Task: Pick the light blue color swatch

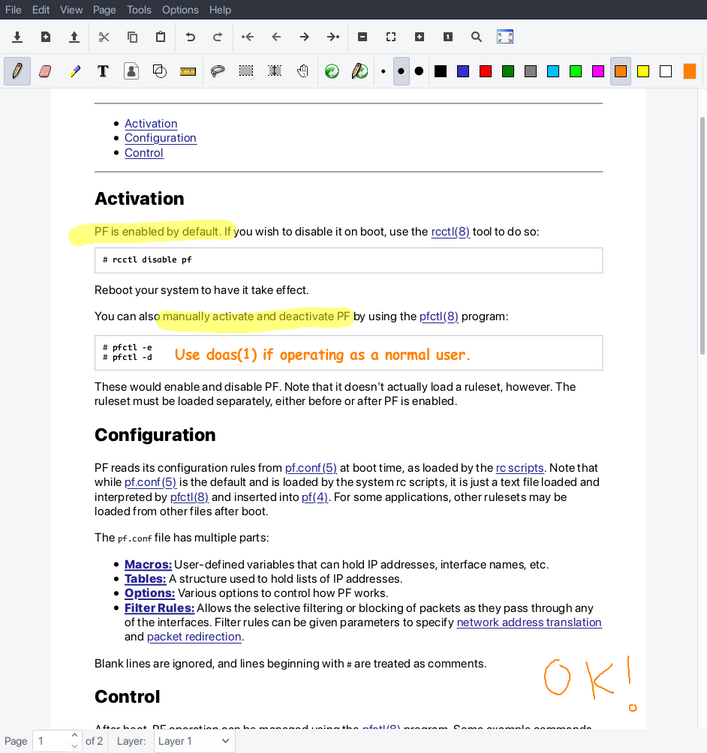Action: tap(553, 71)
